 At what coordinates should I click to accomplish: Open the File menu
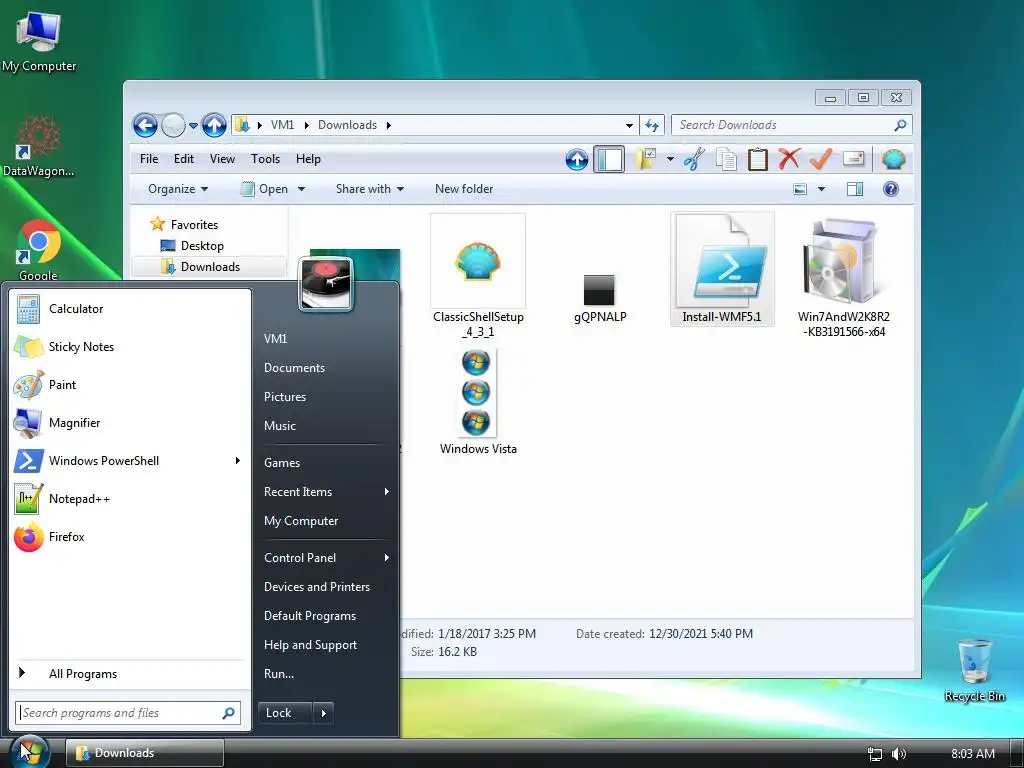click(x=149, y=159)
